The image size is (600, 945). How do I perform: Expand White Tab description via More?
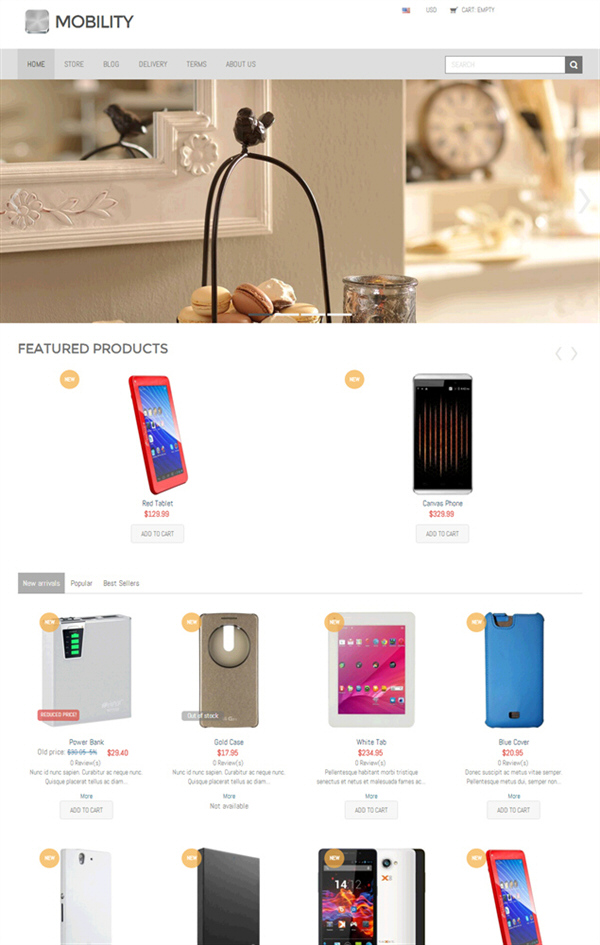coord(371,796)
